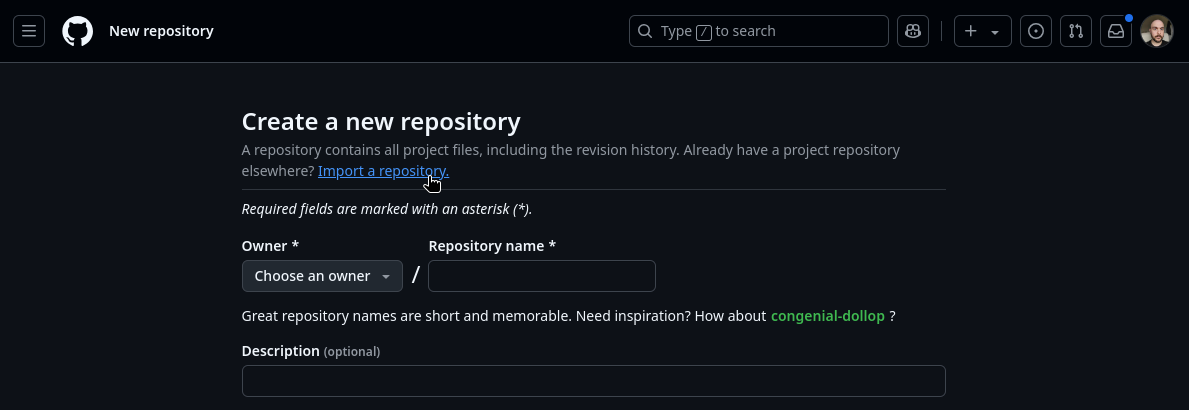
Task: Click the Import a repository link
Action: point(383,171)
